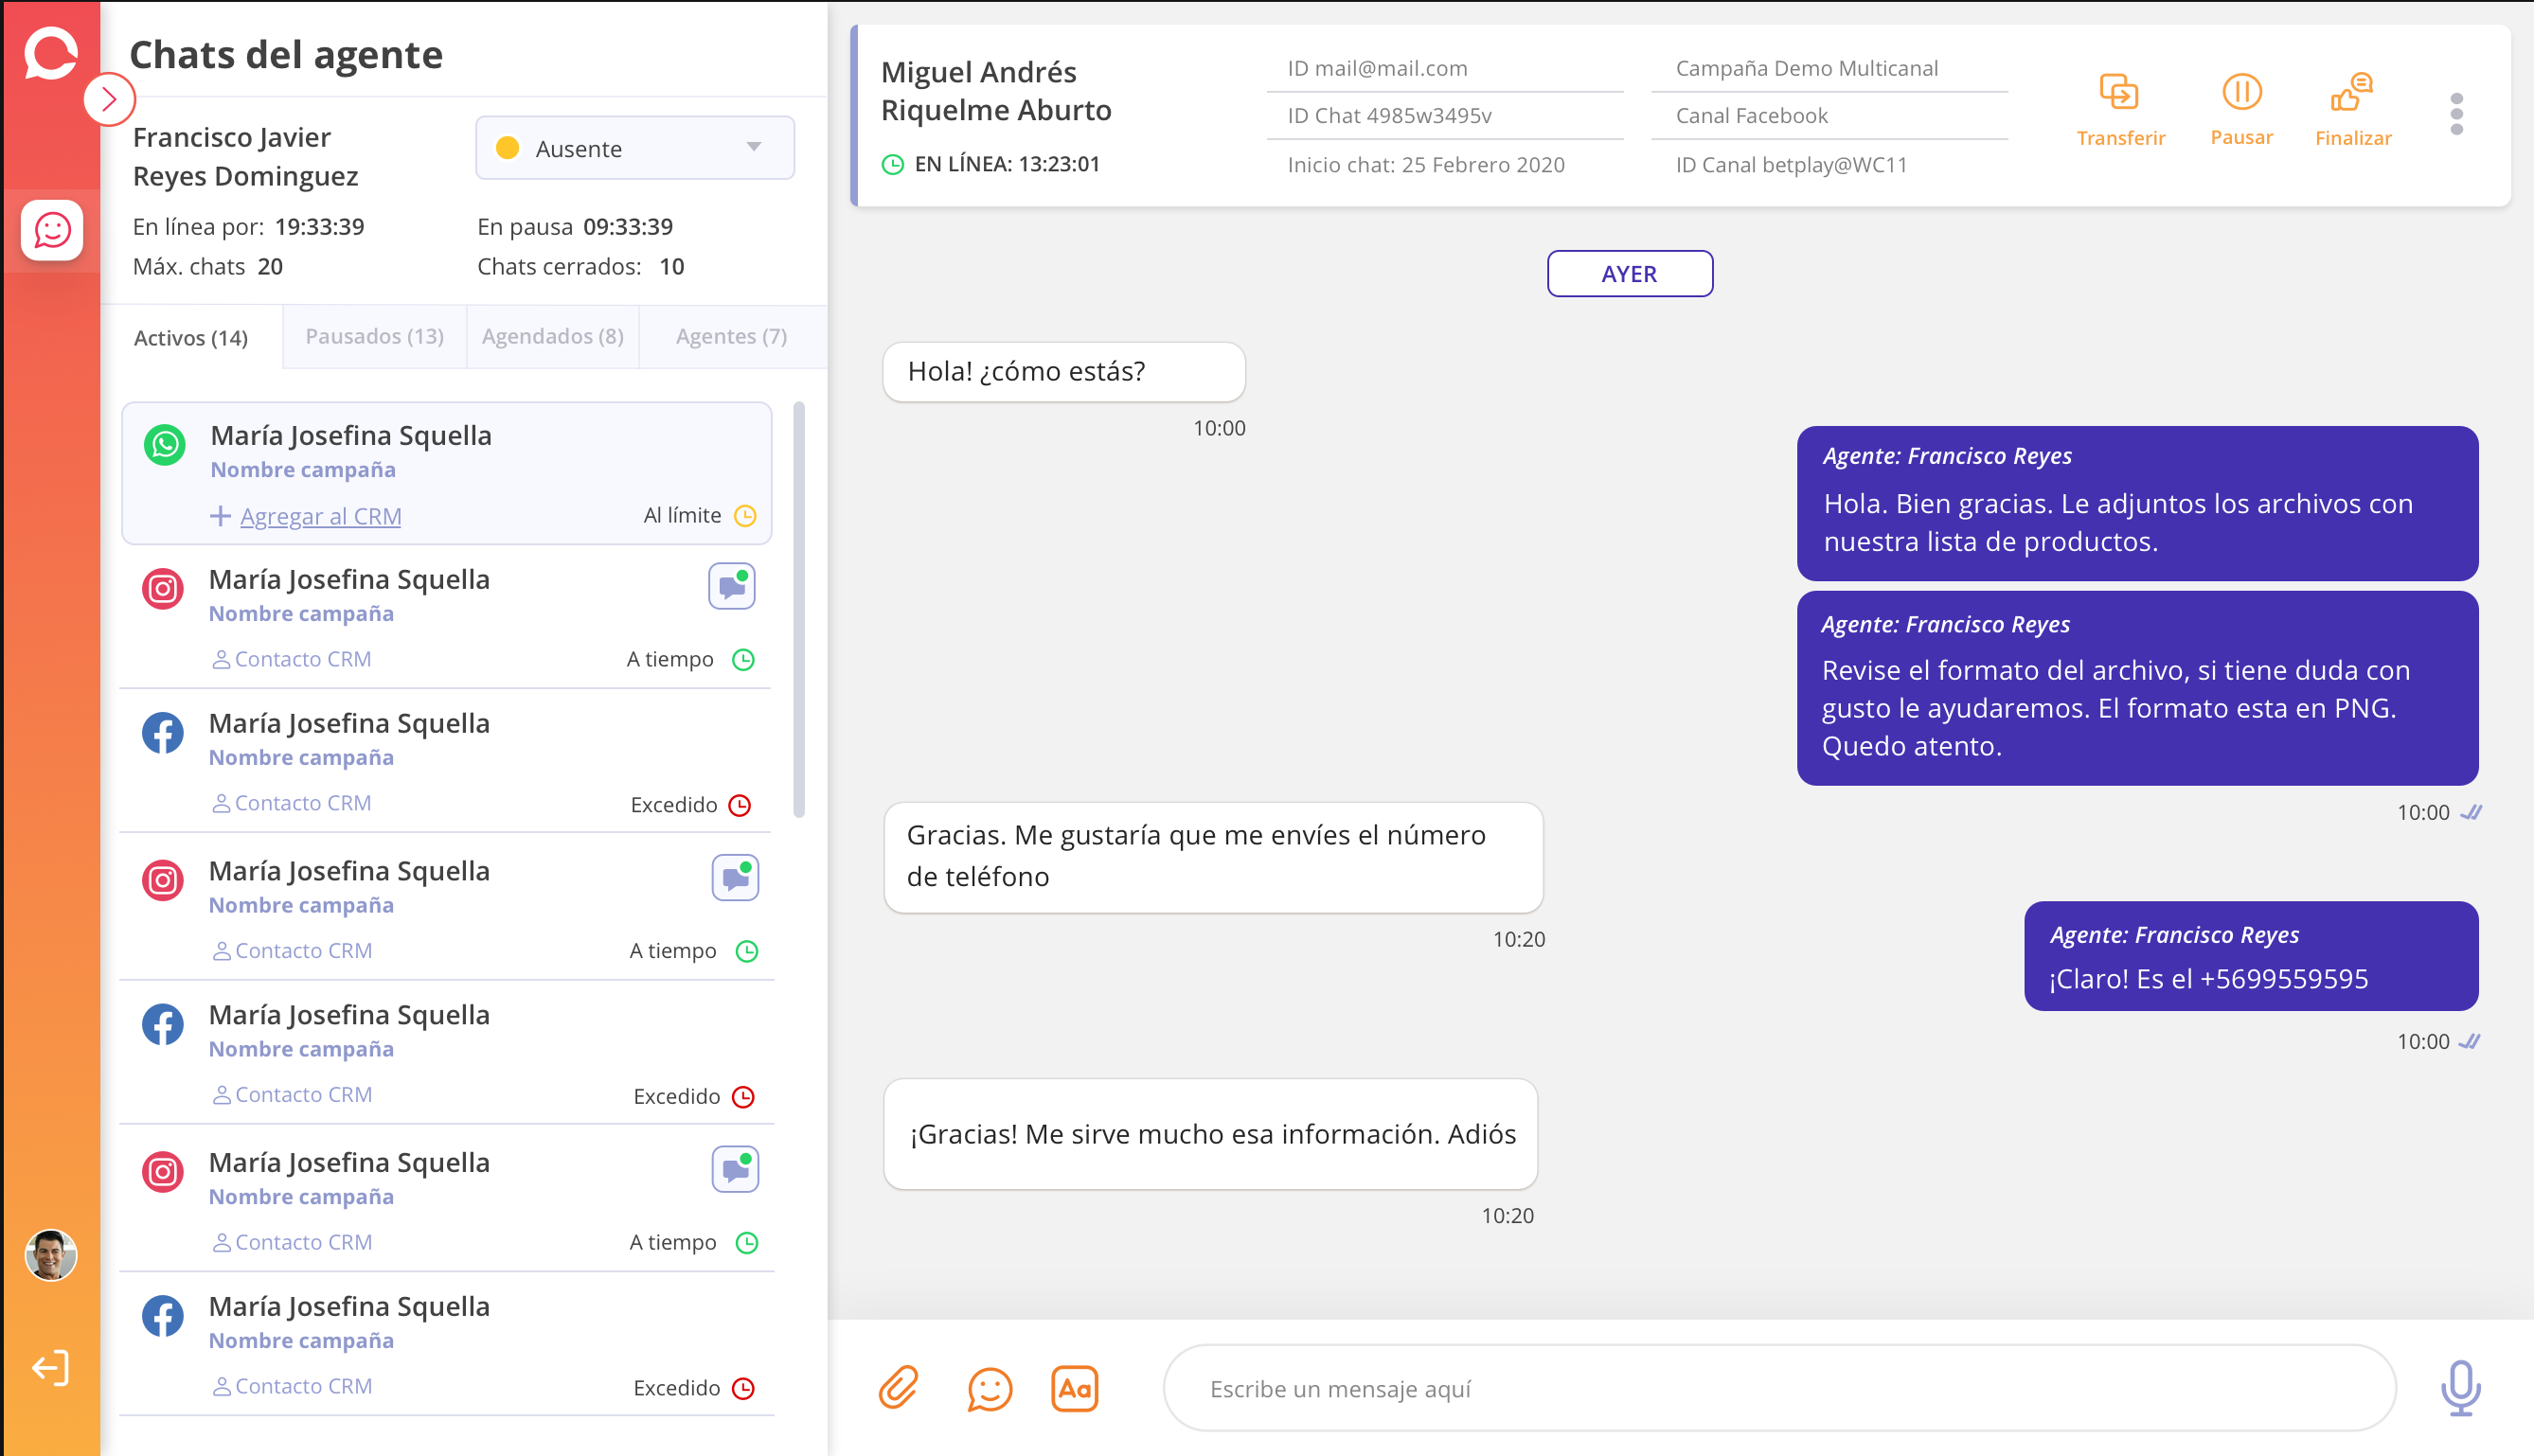Click the AYER date button
This screenshot has width=2534, height=1456.
pyautogui.click(x=1629, y=274)
